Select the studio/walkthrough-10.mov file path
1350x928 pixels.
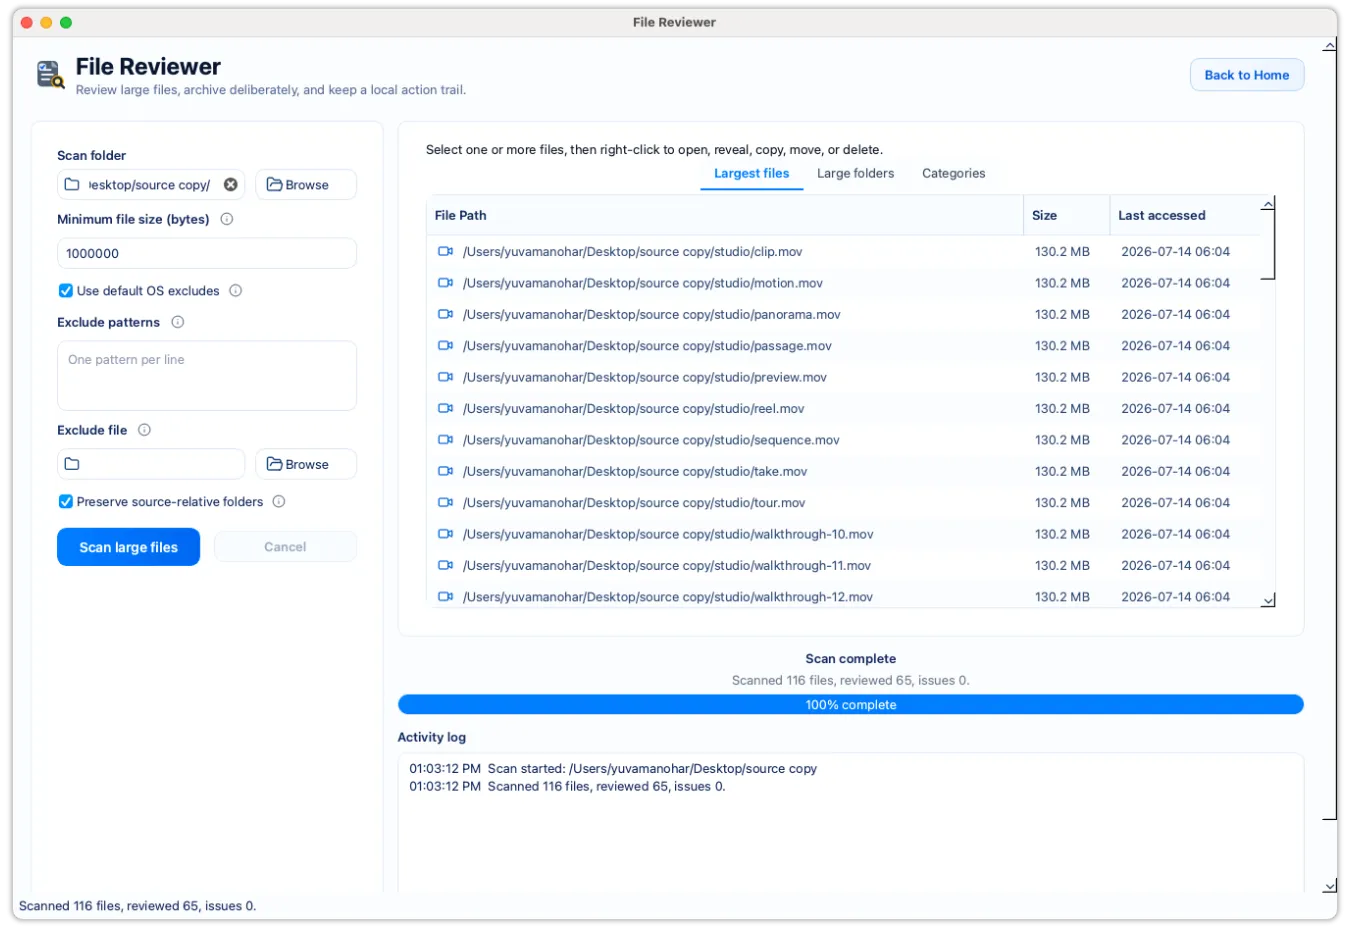[x=668, y=534]
